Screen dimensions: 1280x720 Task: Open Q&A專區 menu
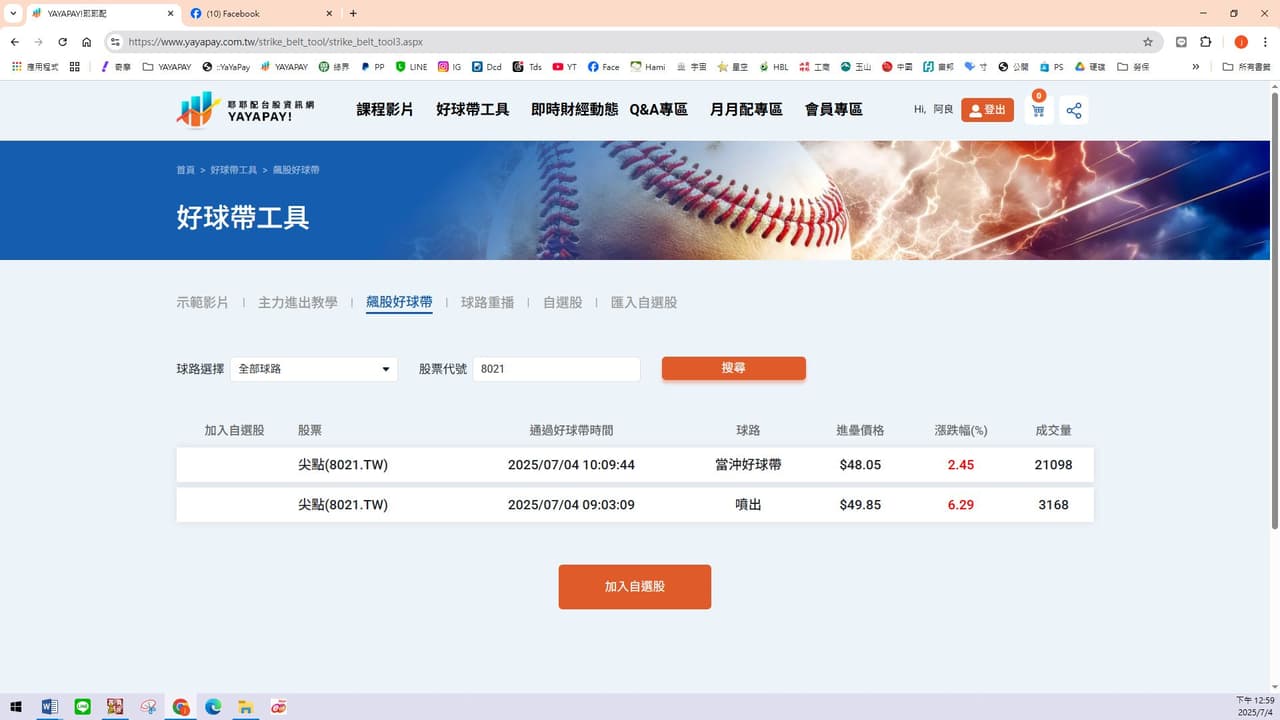[659, 110]
